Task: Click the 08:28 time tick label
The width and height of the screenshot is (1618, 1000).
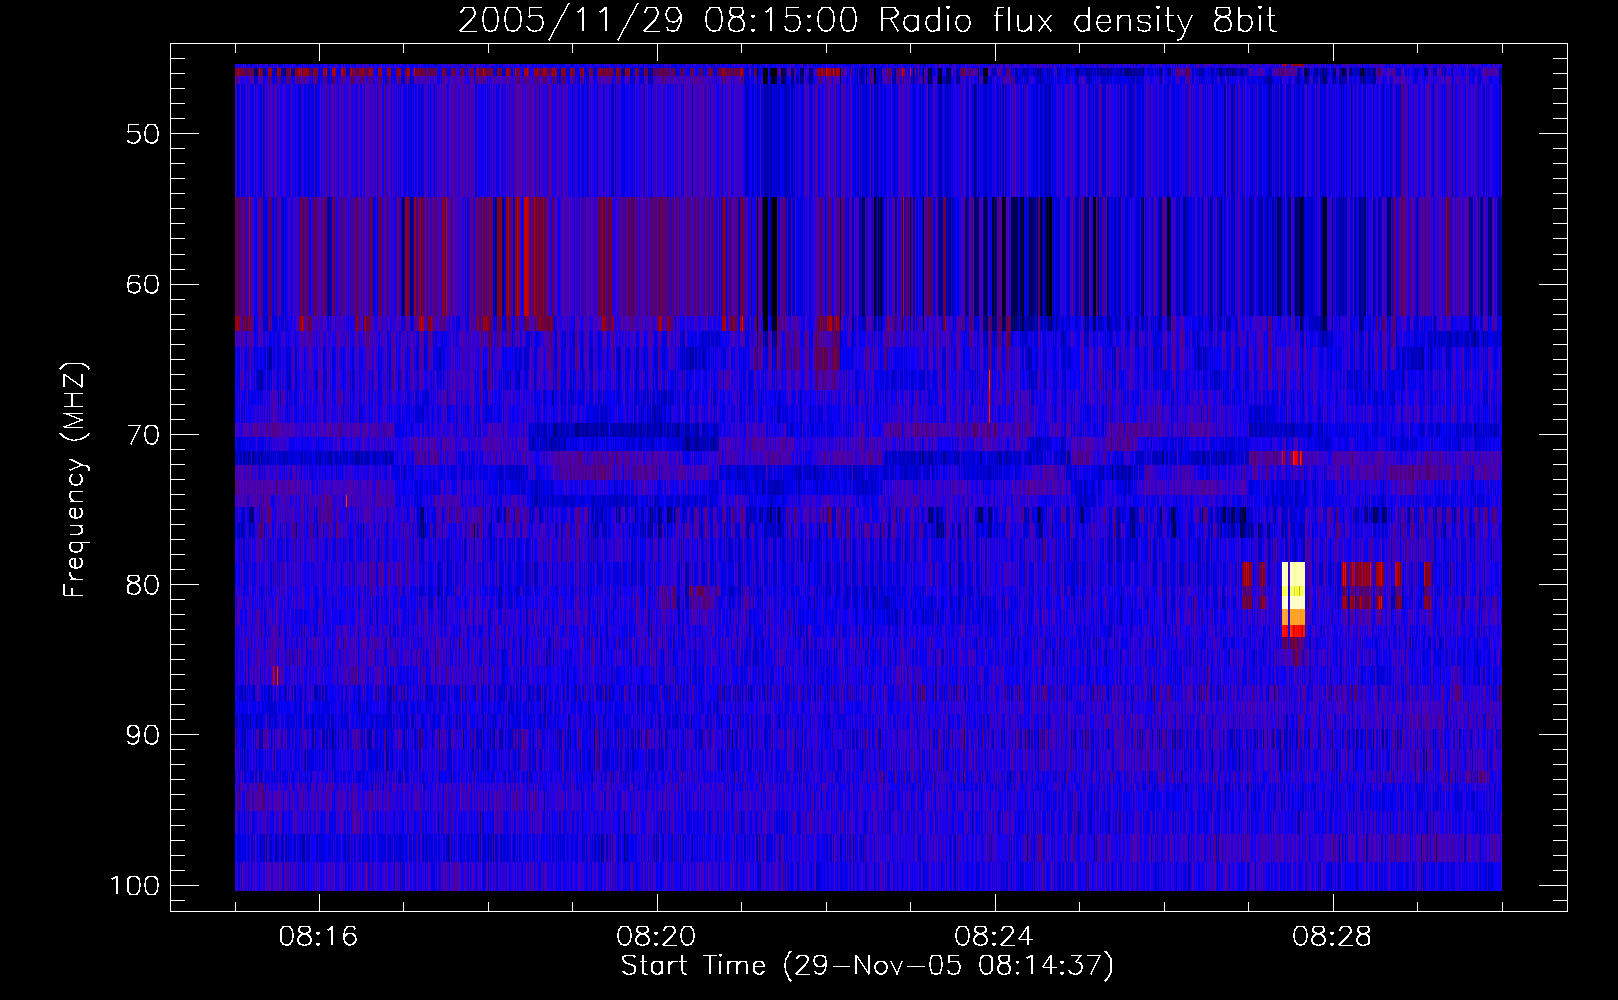Action: click(1333, 937)
